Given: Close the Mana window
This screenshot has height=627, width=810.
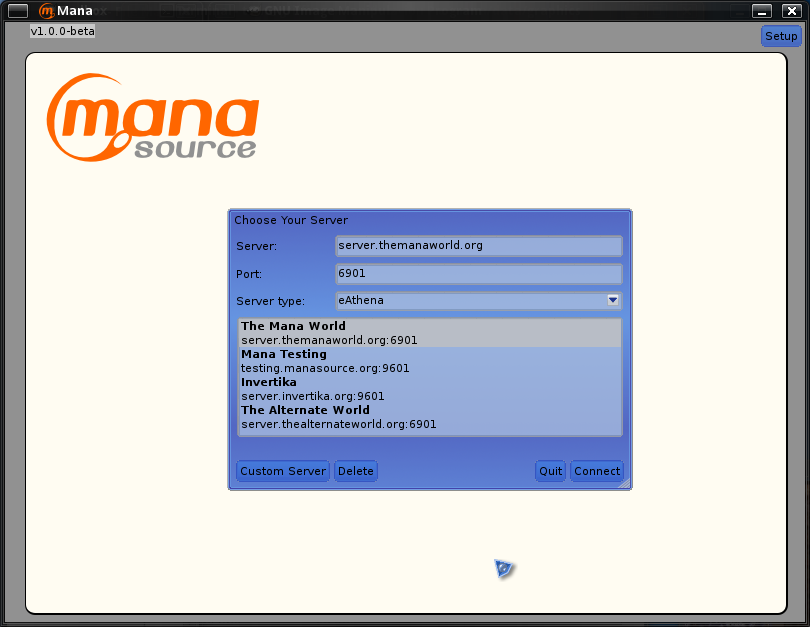Looking at the screenshot, I should 791,10.
